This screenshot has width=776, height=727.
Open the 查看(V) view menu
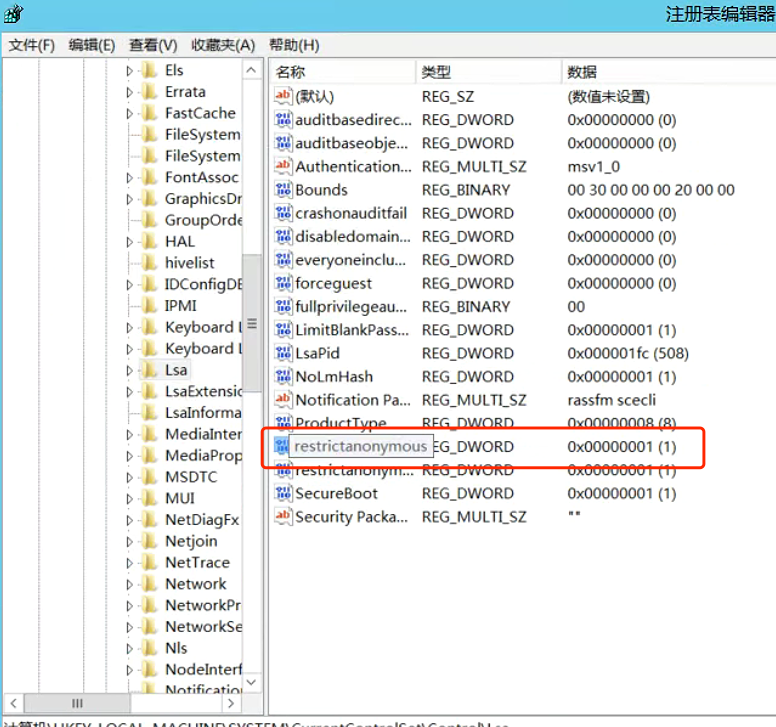click(x=153, y=45)
